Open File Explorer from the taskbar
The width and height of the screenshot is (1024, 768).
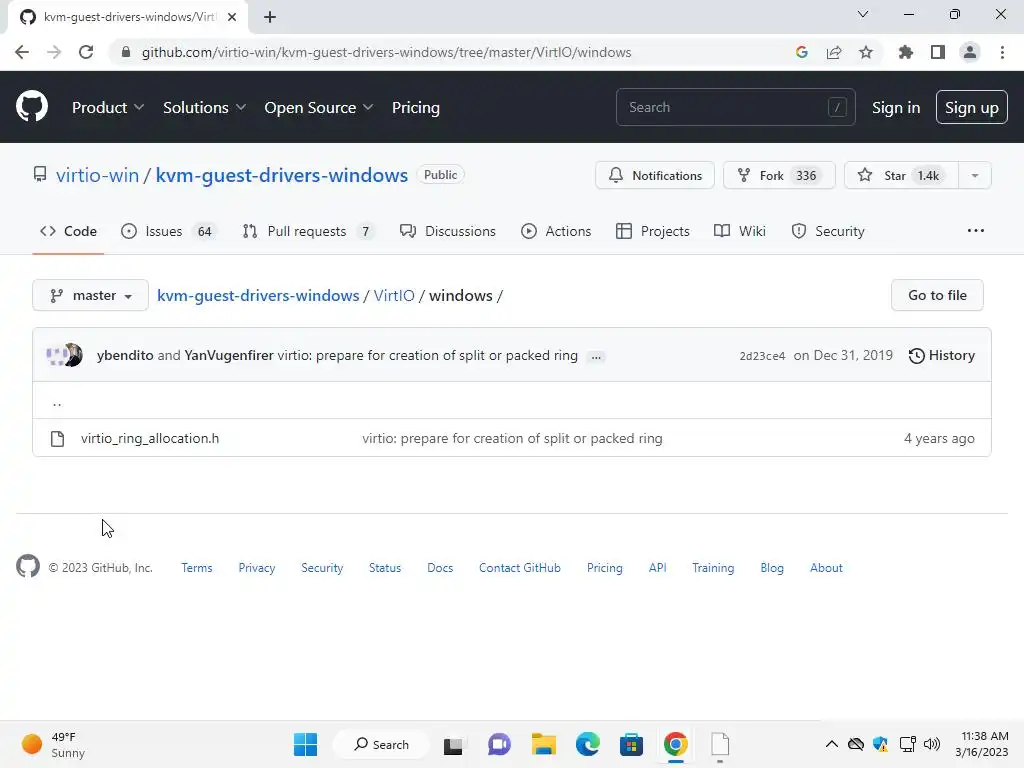pyautogui.click(x=543, y=744)
